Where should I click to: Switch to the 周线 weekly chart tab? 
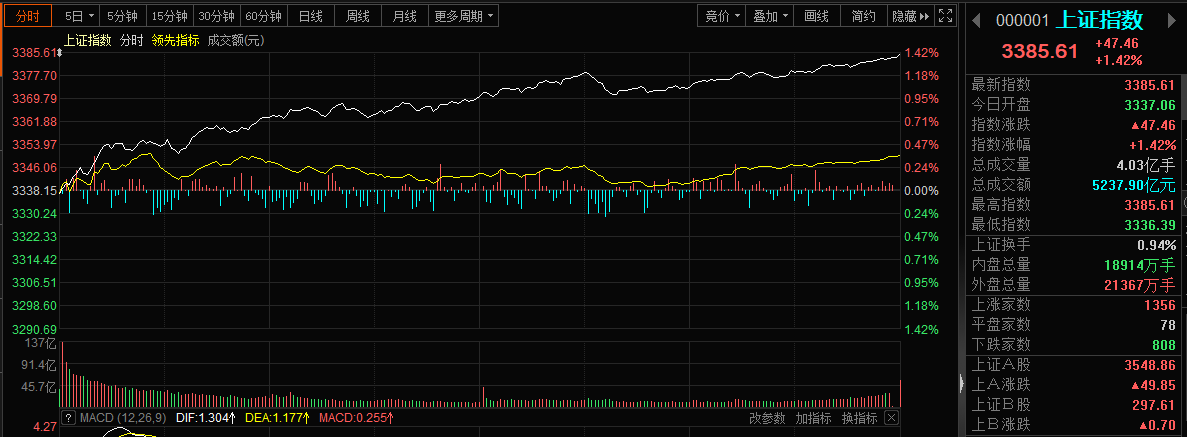[x=358, y=16]
